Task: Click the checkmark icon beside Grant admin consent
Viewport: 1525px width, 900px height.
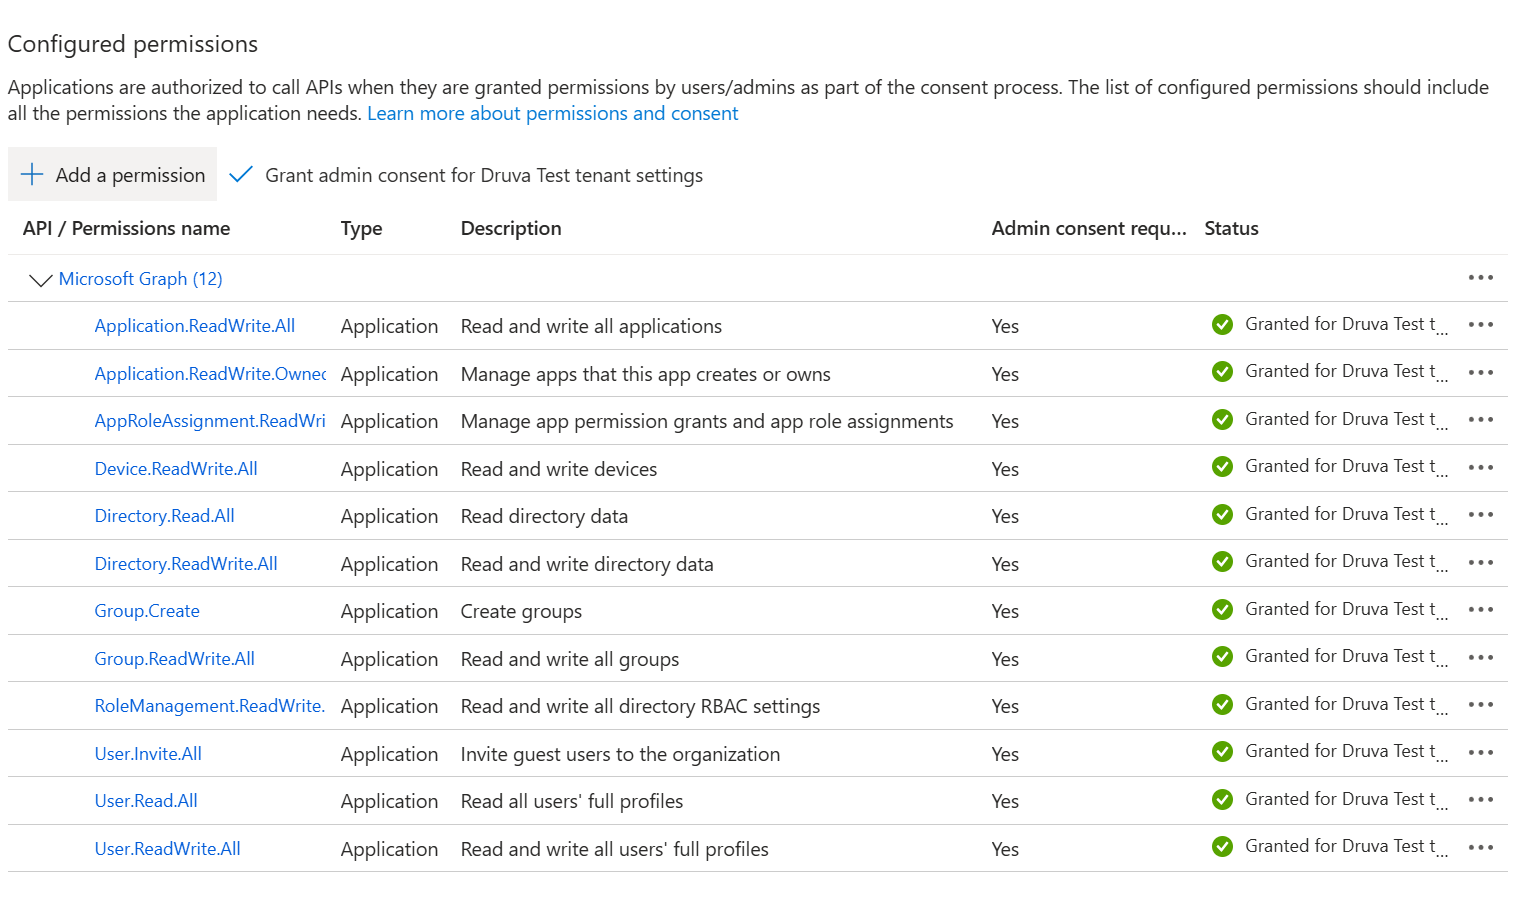Action: [240, 174]
